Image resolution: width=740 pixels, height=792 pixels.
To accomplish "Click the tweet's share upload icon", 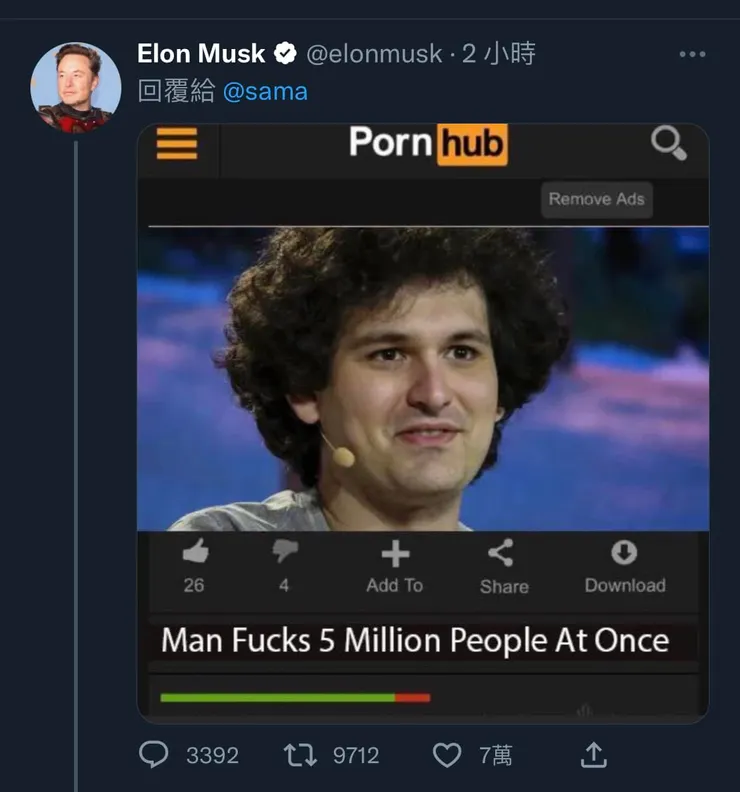I will [594, 754].
